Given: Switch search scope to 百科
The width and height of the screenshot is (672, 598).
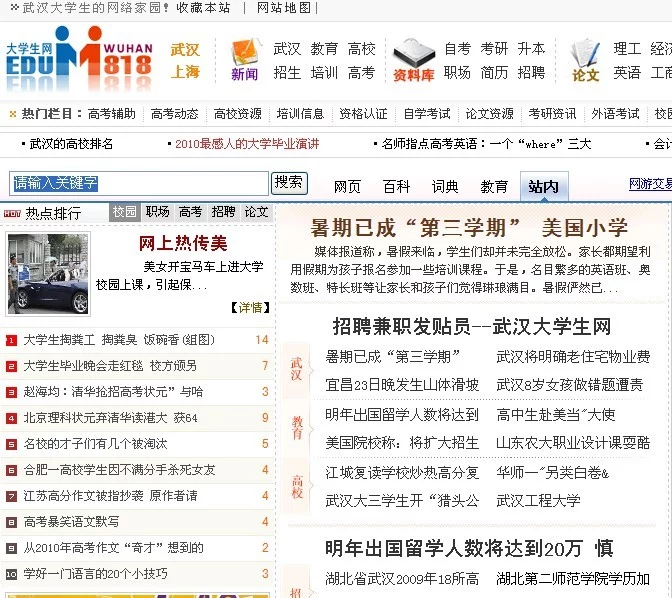Looking at the screenshot, I should (x=396, y=186).
